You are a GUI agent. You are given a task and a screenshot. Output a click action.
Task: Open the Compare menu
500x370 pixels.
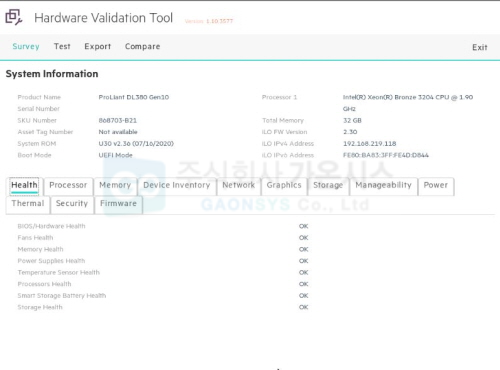coord(143,46)
